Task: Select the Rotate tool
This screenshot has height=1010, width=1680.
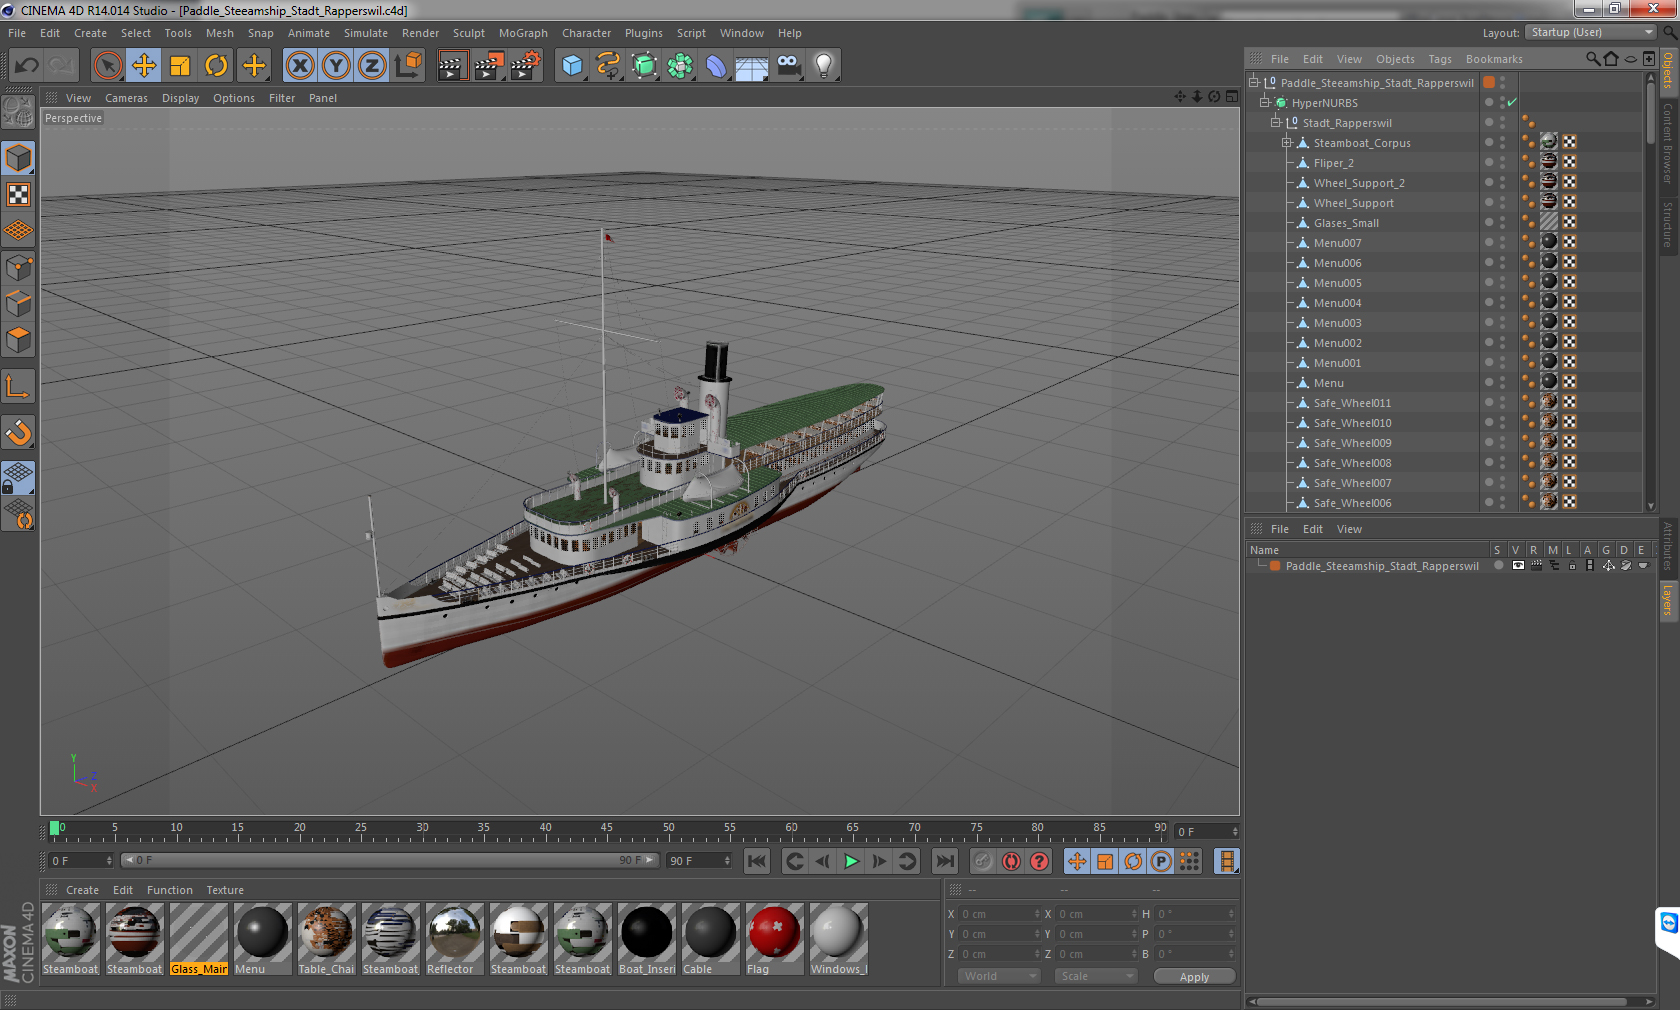Action: point(216,66)
